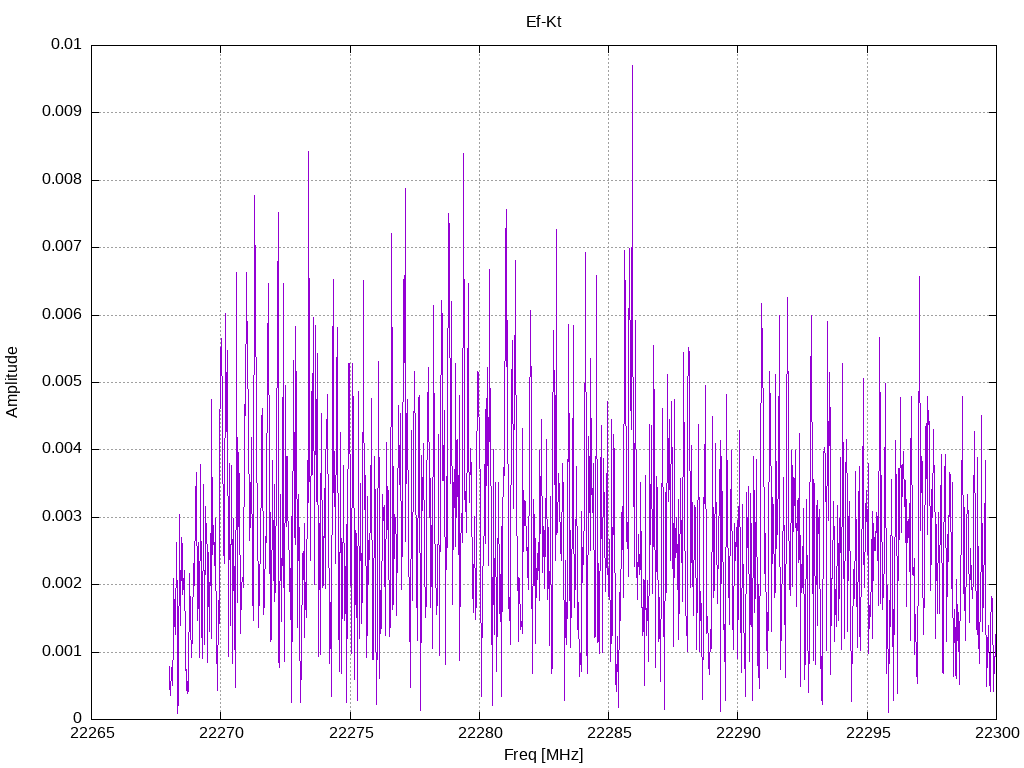Click the x-axis tick label 22270
Screen dimensions: 1024x768
pos(221,733)
